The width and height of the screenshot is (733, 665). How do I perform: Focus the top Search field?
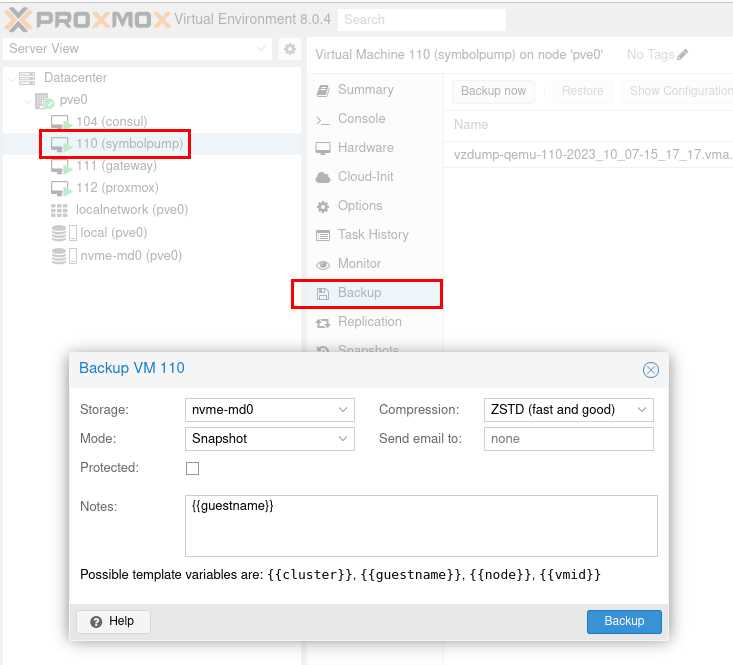click(x=421, y=20)
